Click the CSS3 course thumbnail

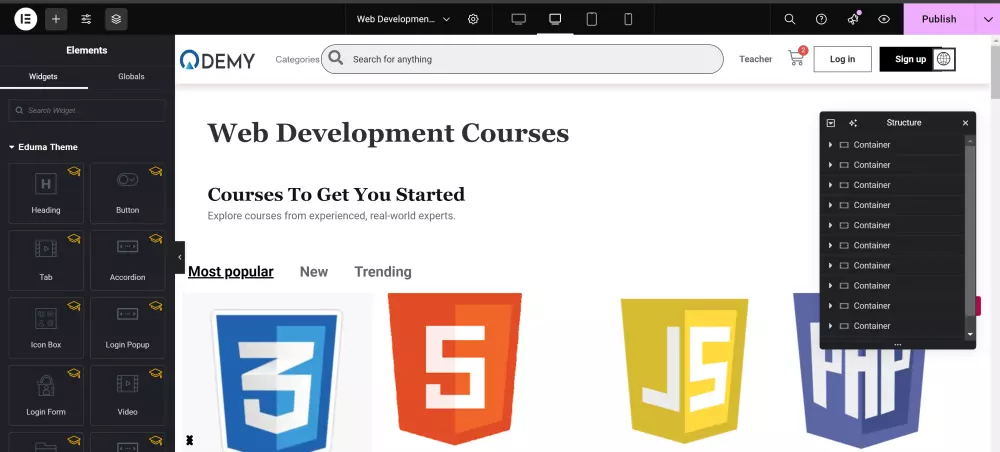tap(277, 373)
